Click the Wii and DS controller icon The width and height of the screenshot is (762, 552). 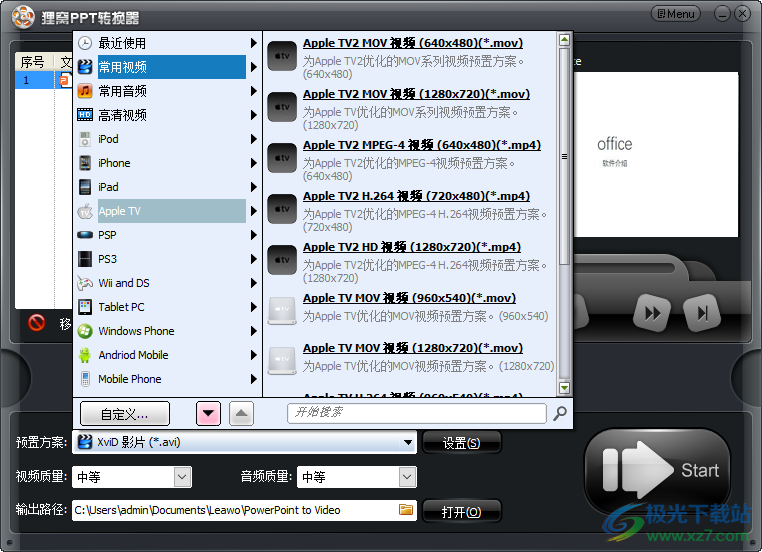[x=85, y=283]
